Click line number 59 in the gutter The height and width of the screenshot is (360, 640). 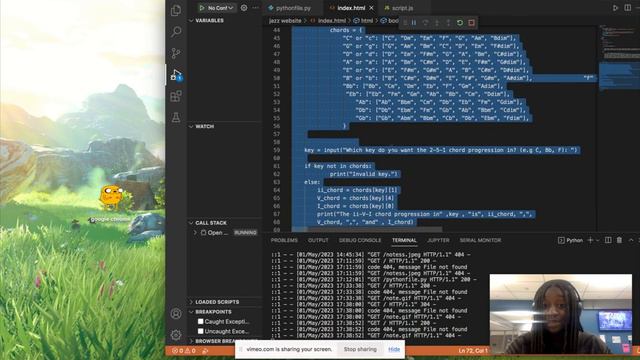coord(276,150)
